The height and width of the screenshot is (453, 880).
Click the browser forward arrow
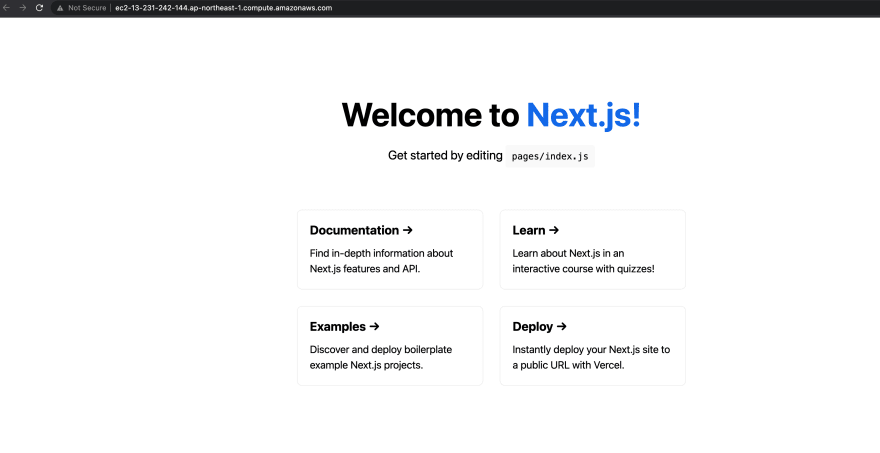point(23,8)
